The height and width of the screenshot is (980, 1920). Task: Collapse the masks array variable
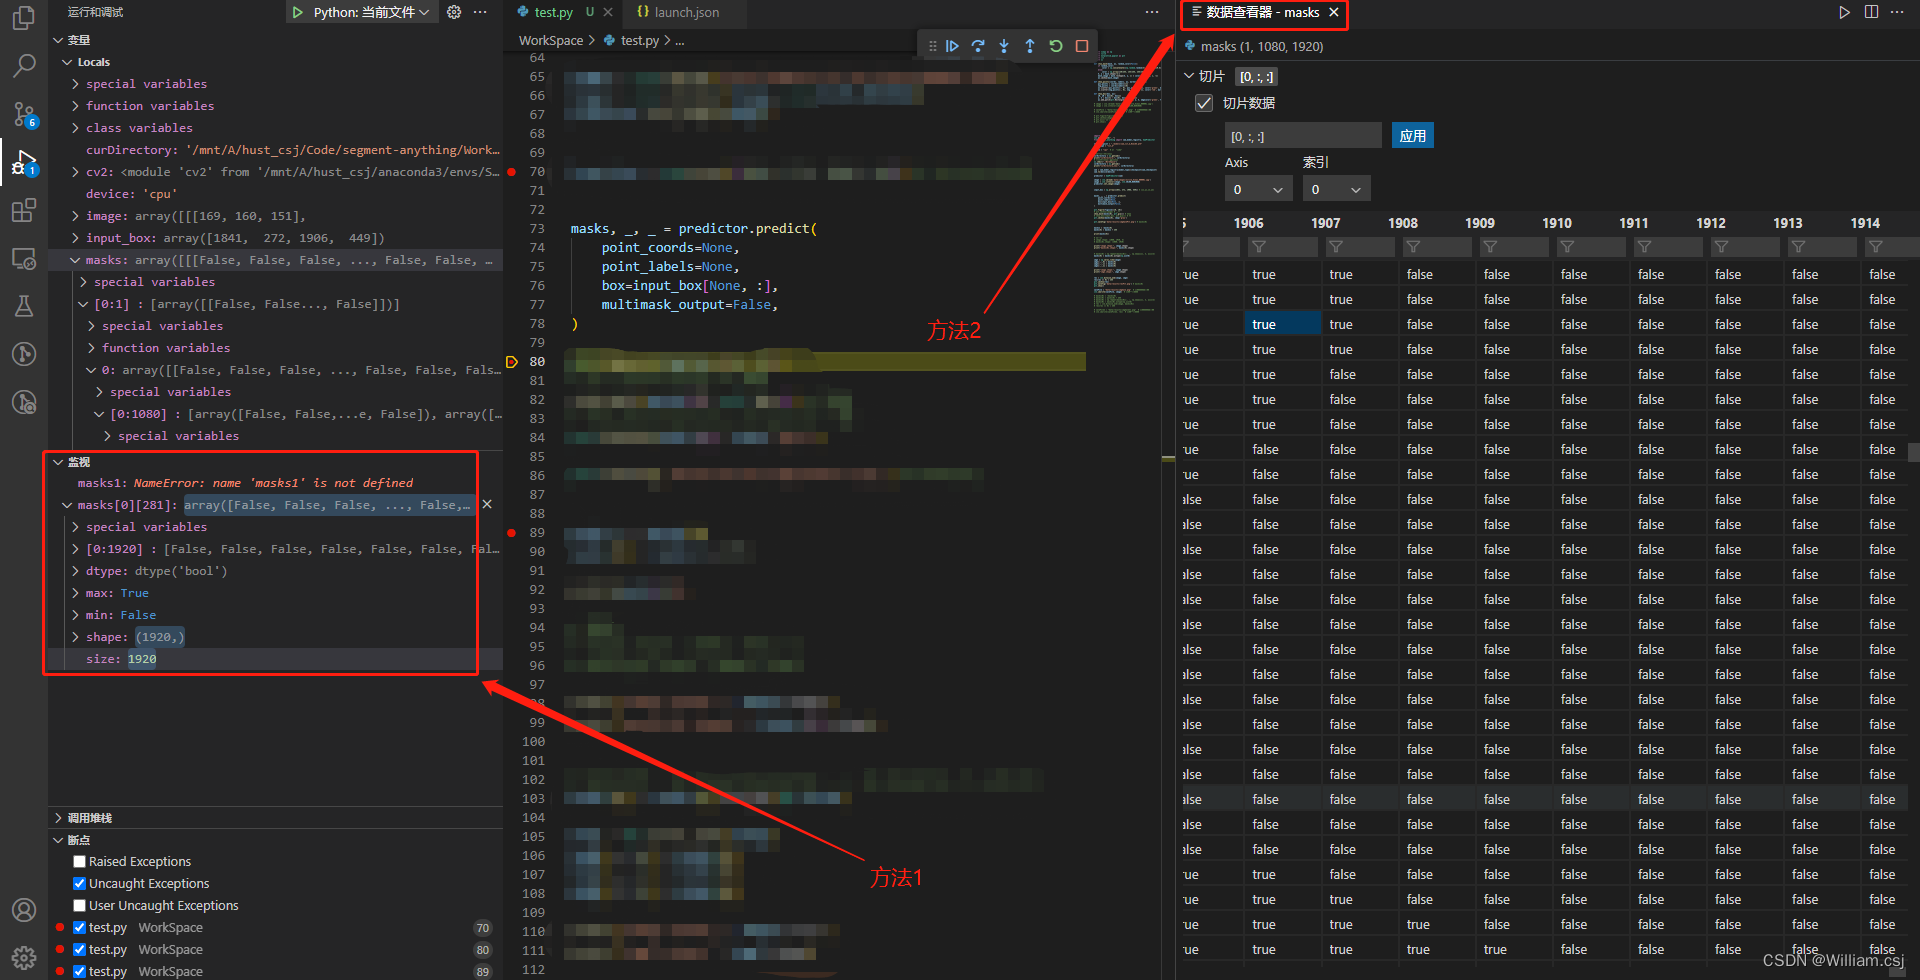pyautogui.click(x=75, y=260)
